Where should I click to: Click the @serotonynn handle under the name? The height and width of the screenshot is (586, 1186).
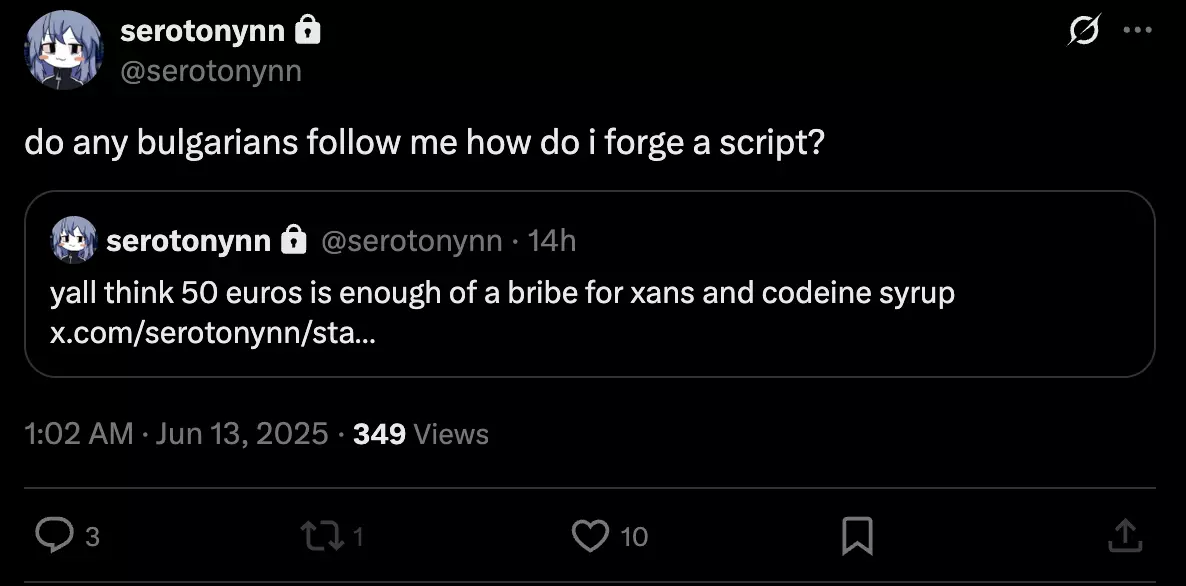pyautogui.click(x=211, y=71)
